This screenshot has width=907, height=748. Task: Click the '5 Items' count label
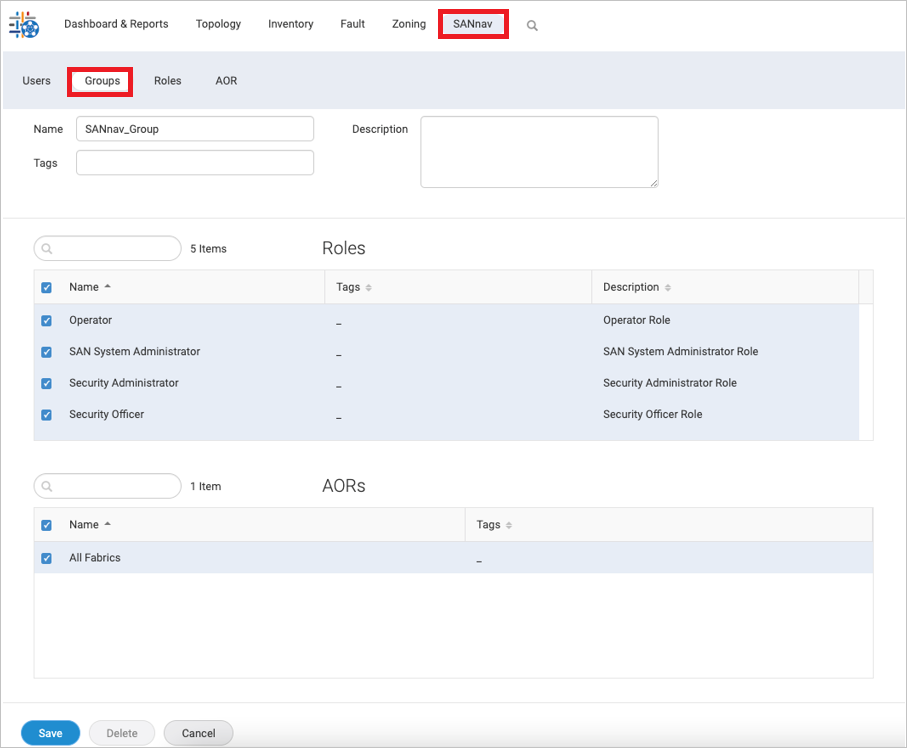(x=208, y=249)
